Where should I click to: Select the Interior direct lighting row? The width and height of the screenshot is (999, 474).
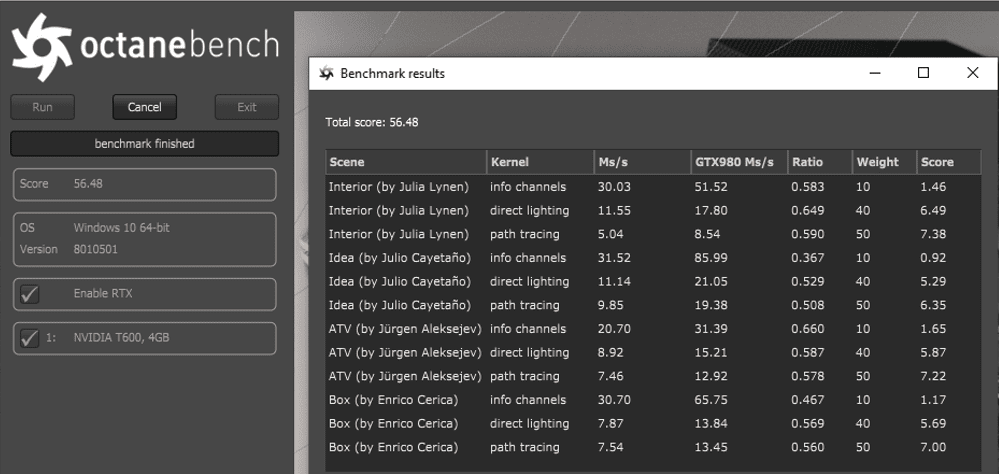pyautogui.click(x=653, y=210)
